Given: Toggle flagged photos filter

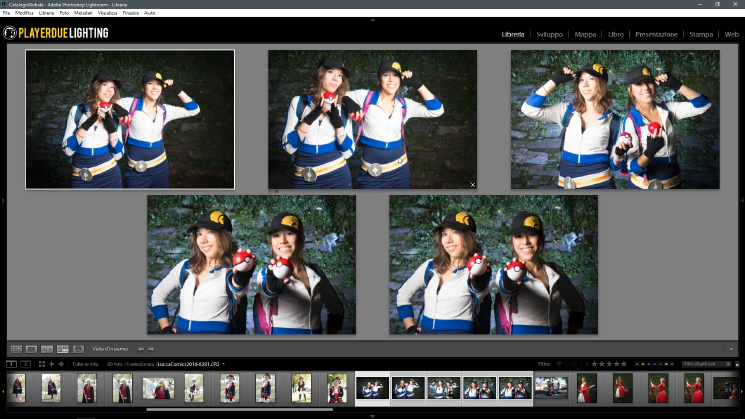Looking at the screenshot, I should tap(559, 364).
